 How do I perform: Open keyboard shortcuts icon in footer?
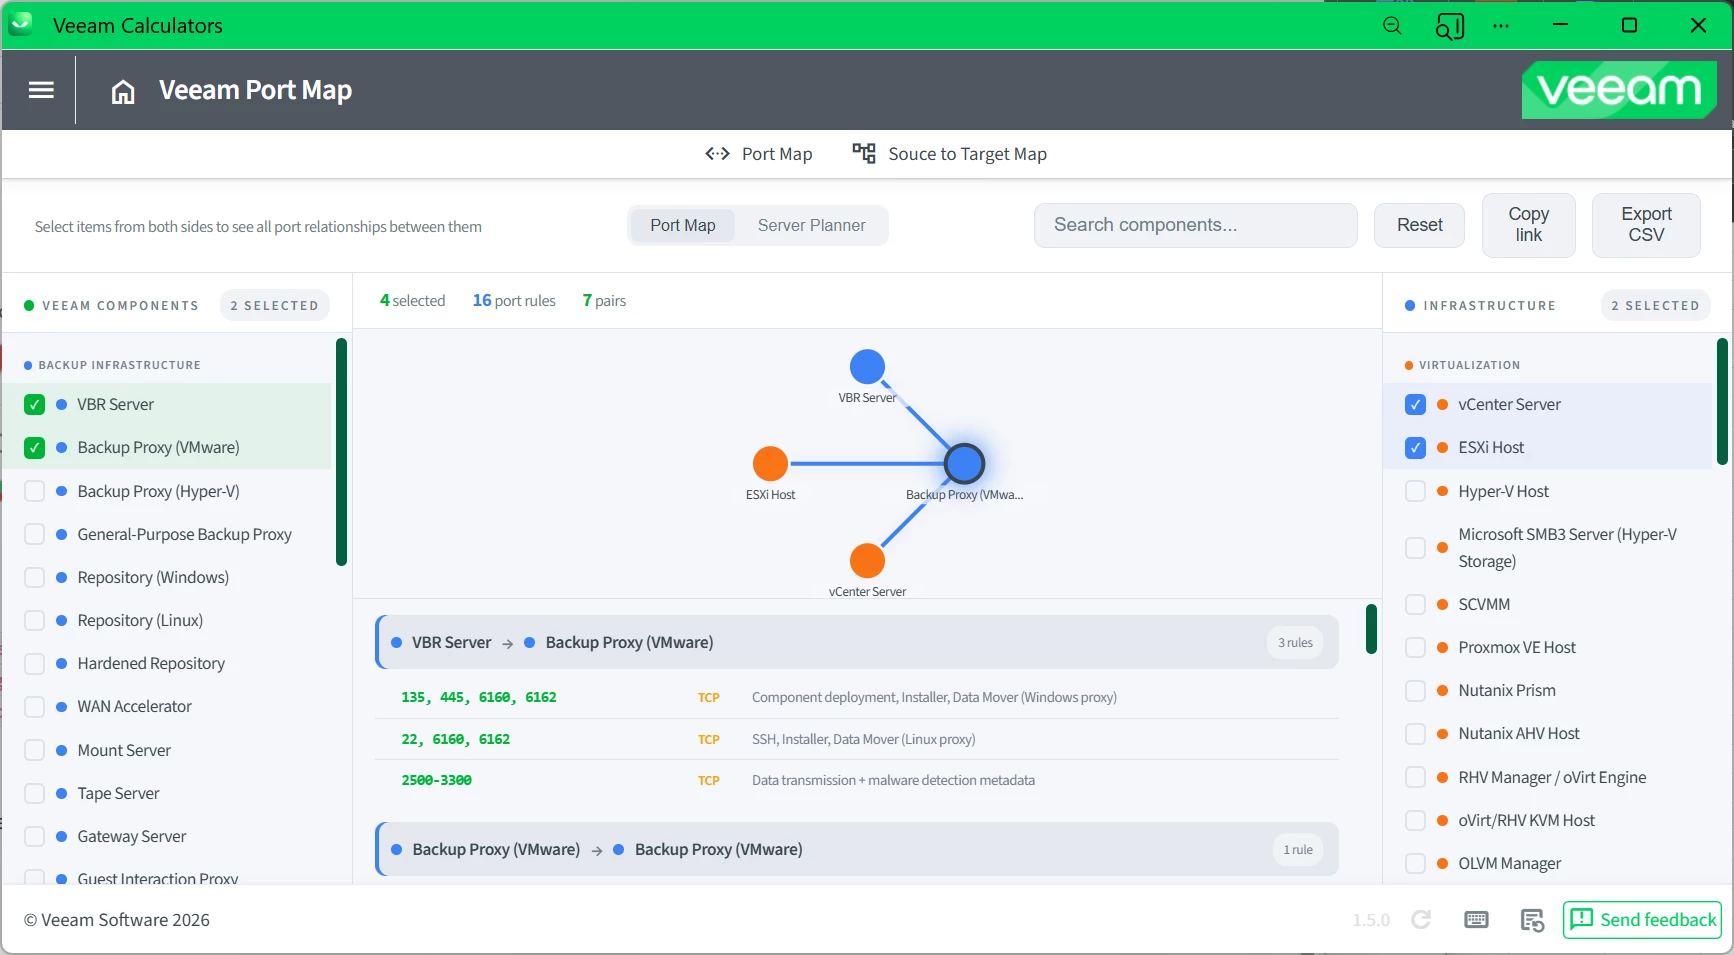[1476, 920]
